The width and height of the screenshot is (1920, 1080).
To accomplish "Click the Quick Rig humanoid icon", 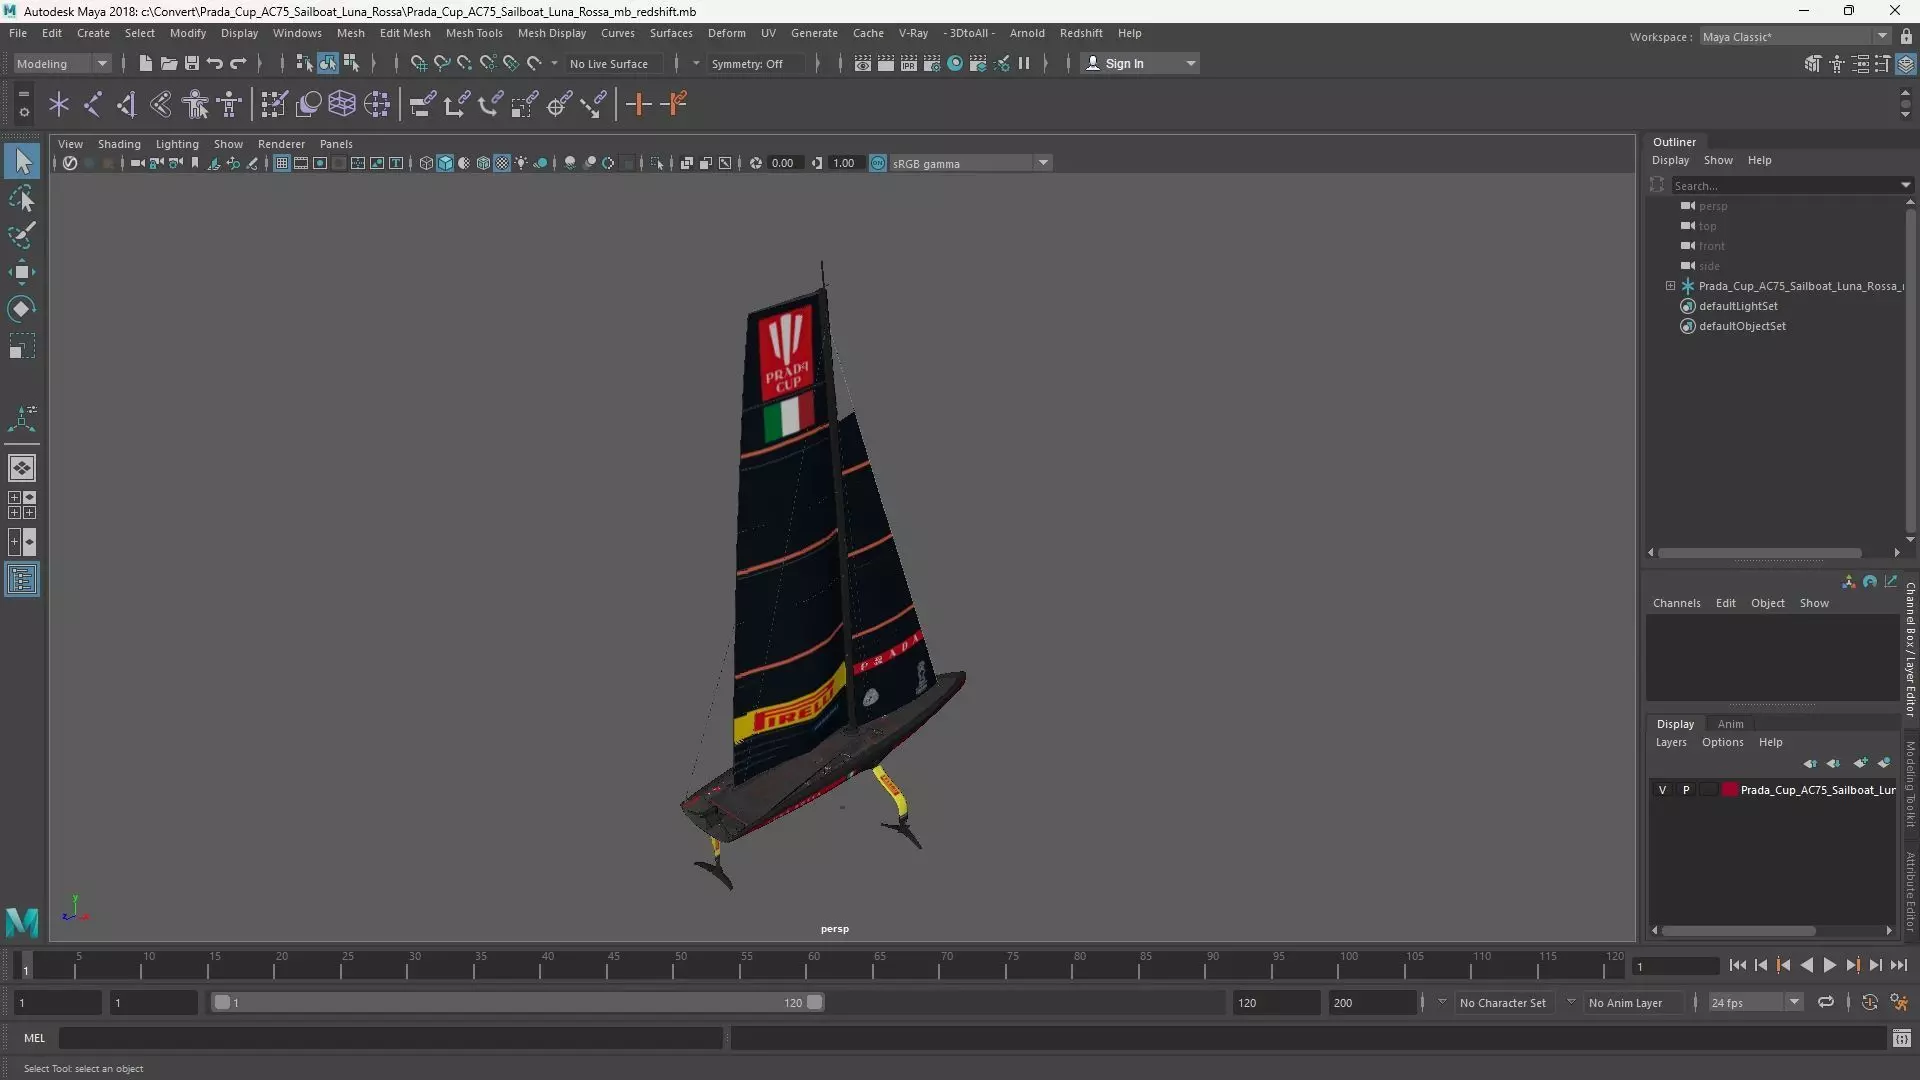I will coord(196,104).
